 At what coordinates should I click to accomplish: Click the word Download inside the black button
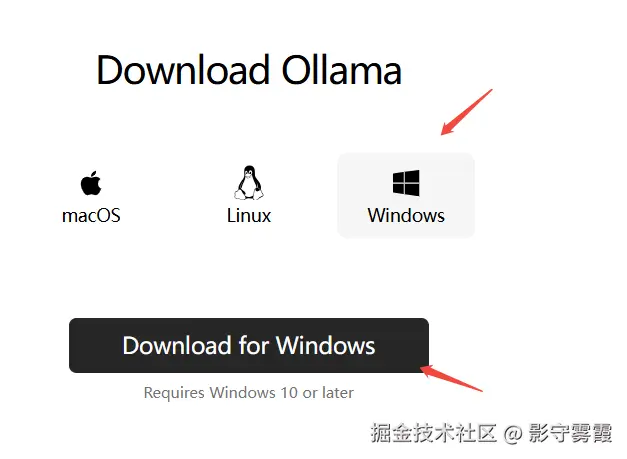tap(177, 345)
